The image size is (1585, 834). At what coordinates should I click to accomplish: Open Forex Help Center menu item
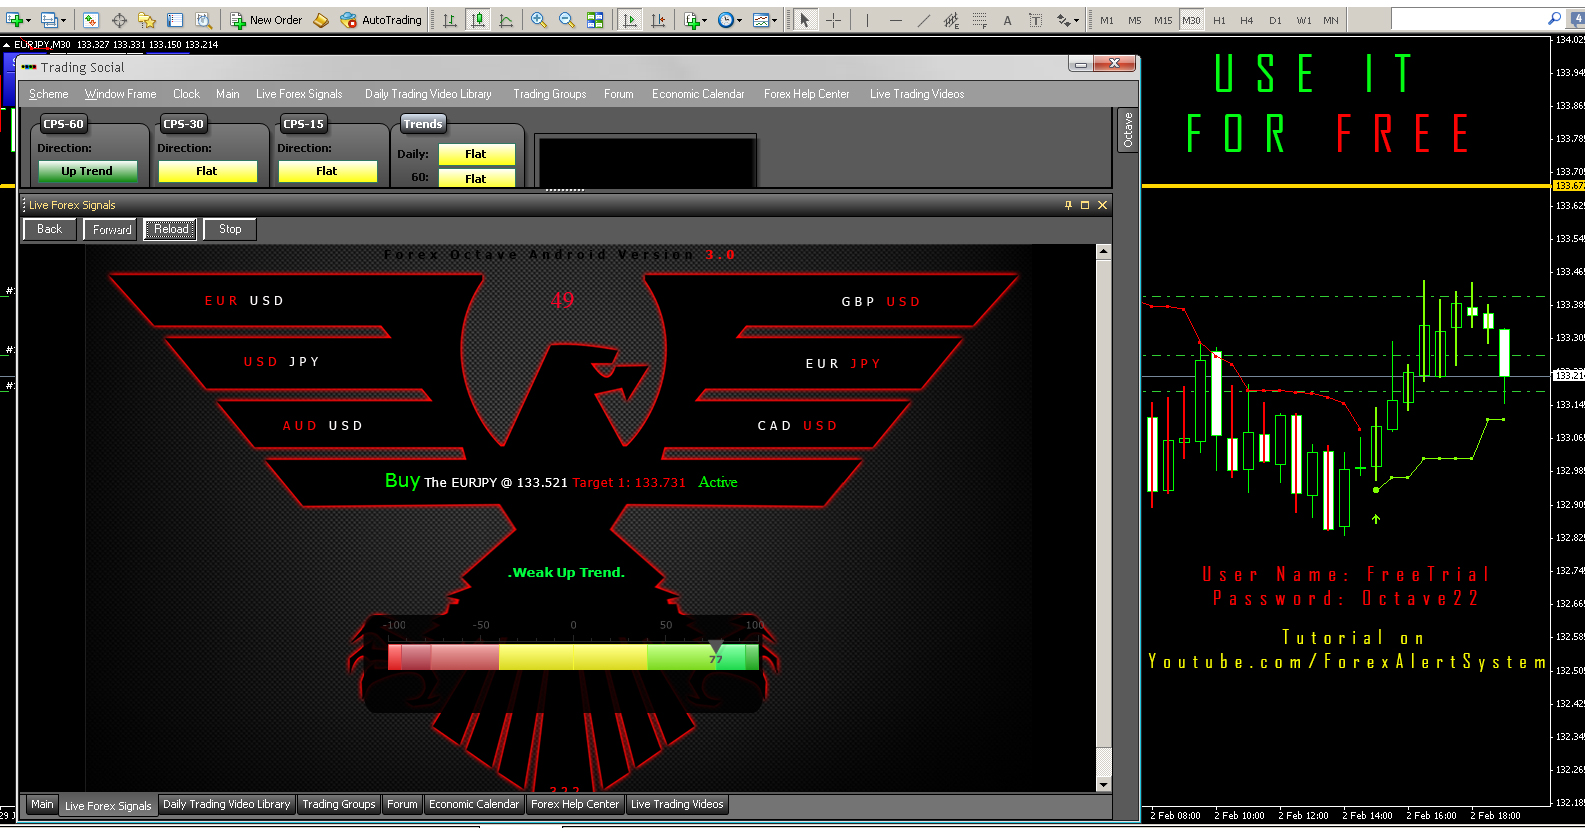[806, 94]
